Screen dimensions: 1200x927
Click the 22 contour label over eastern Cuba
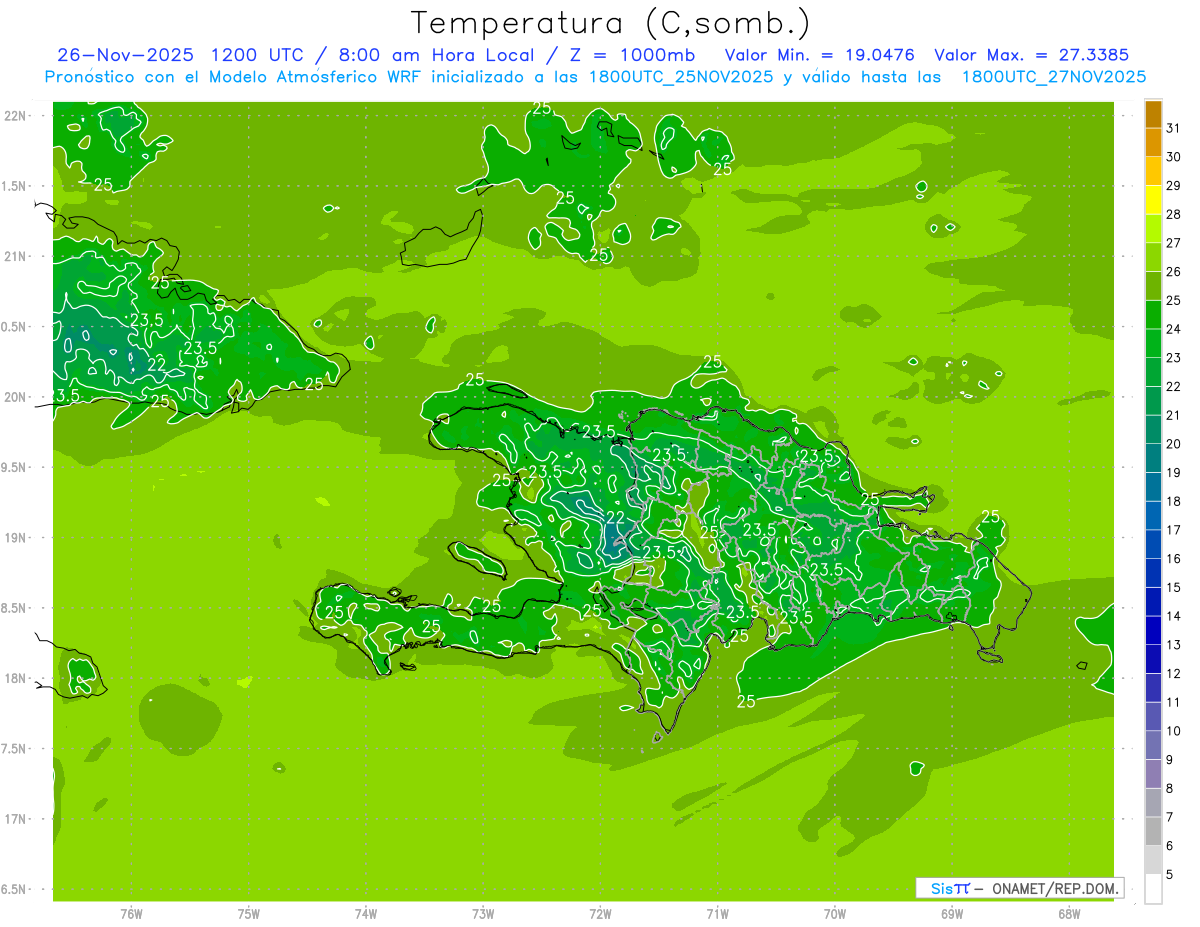click(157, 365)
